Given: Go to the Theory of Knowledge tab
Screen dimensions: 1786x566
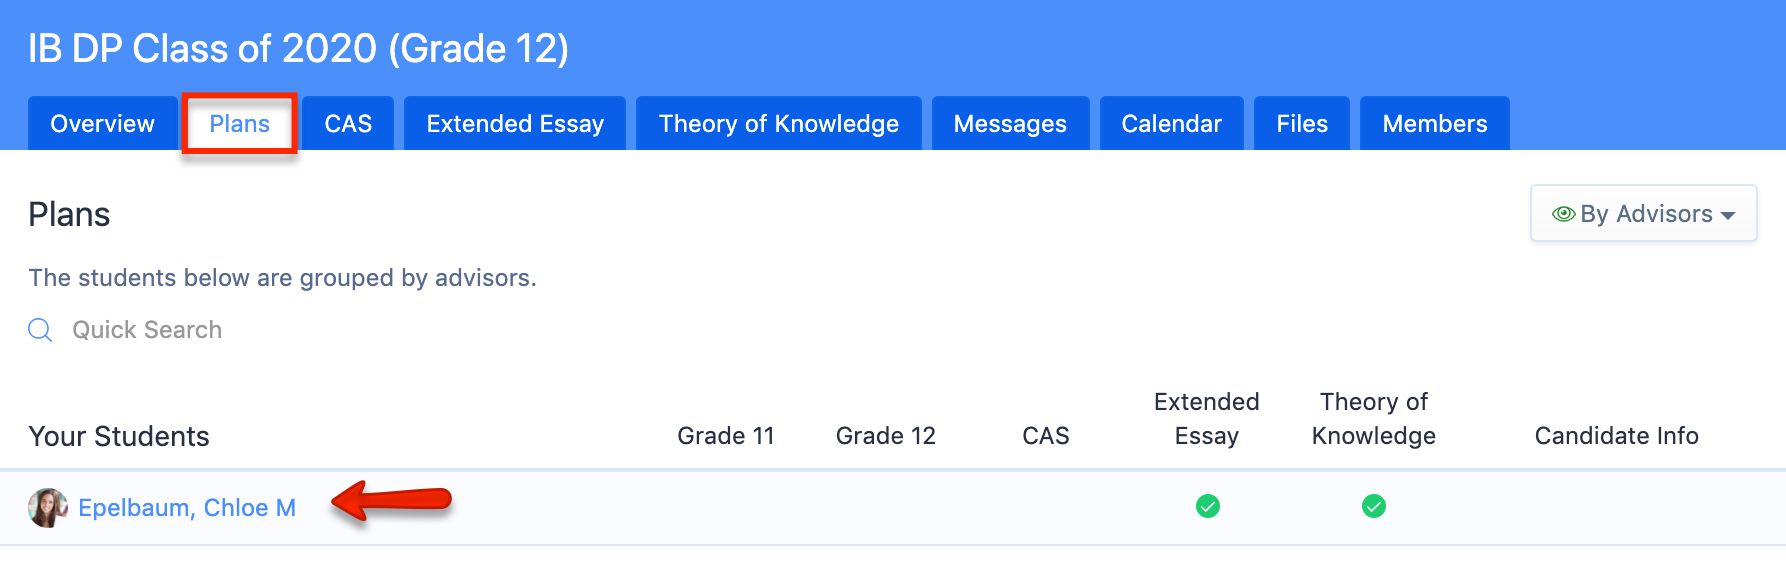Looking at the screenshot, I should (778, 124).
